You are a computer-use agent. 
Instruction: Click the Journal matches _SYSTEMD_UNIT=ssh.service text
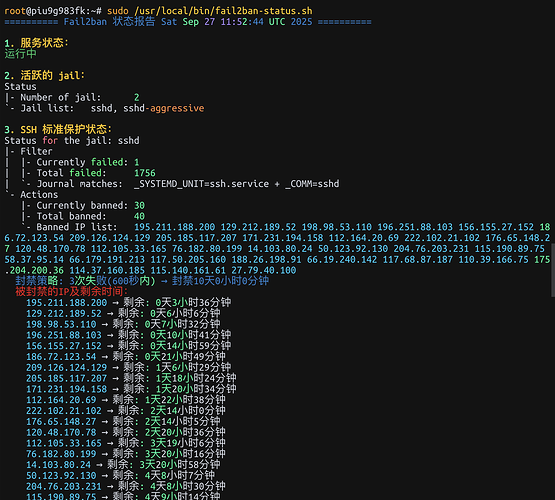(201, 184)
